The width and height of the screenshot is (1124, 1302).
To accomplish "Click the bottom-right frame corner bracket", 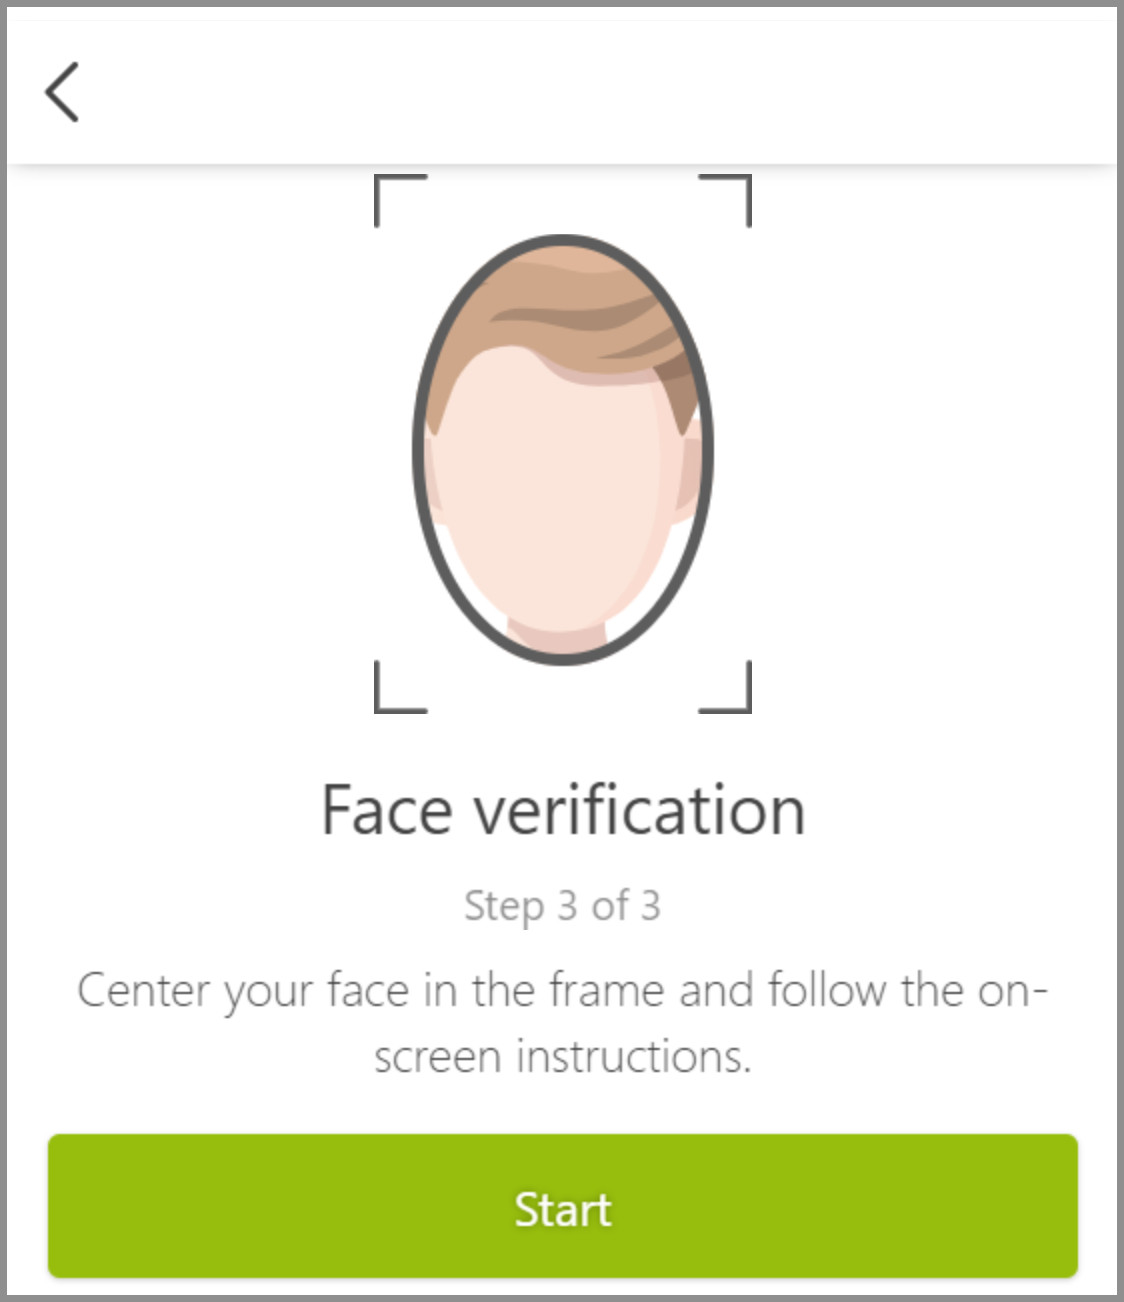I will point(726,687).
